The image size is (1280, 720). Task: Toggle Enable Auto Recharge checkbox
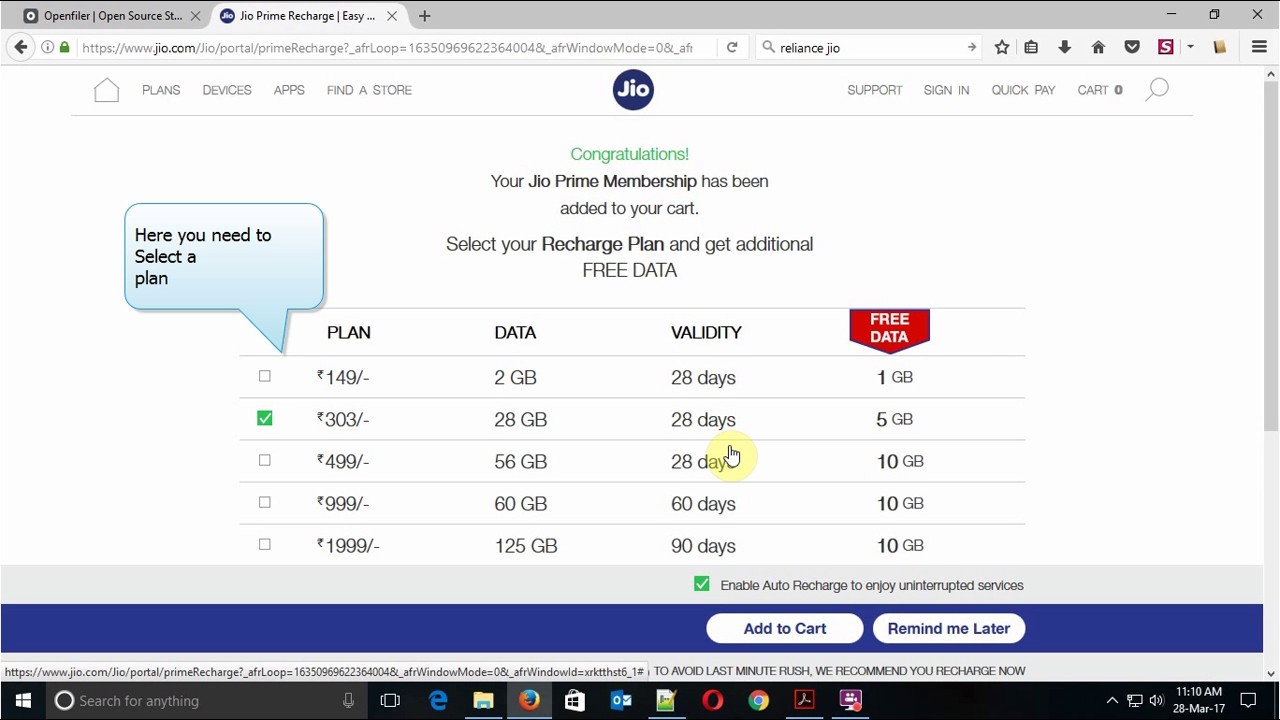coord(701,584)
